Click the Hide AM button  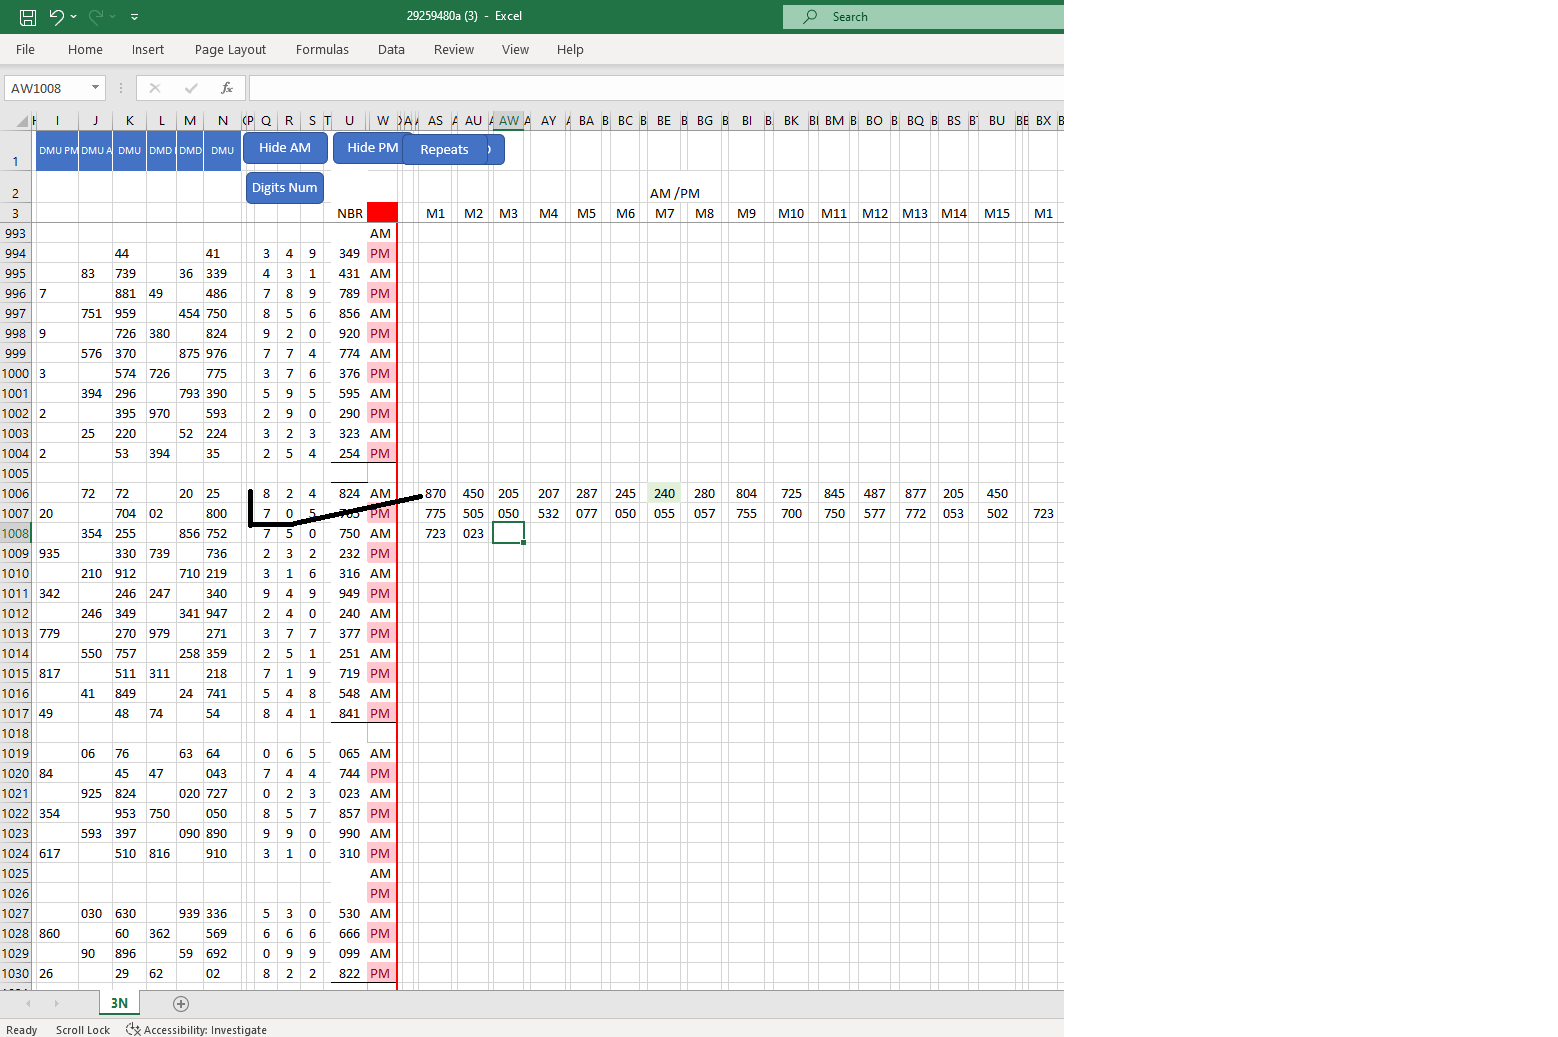[x=284, y=147]
